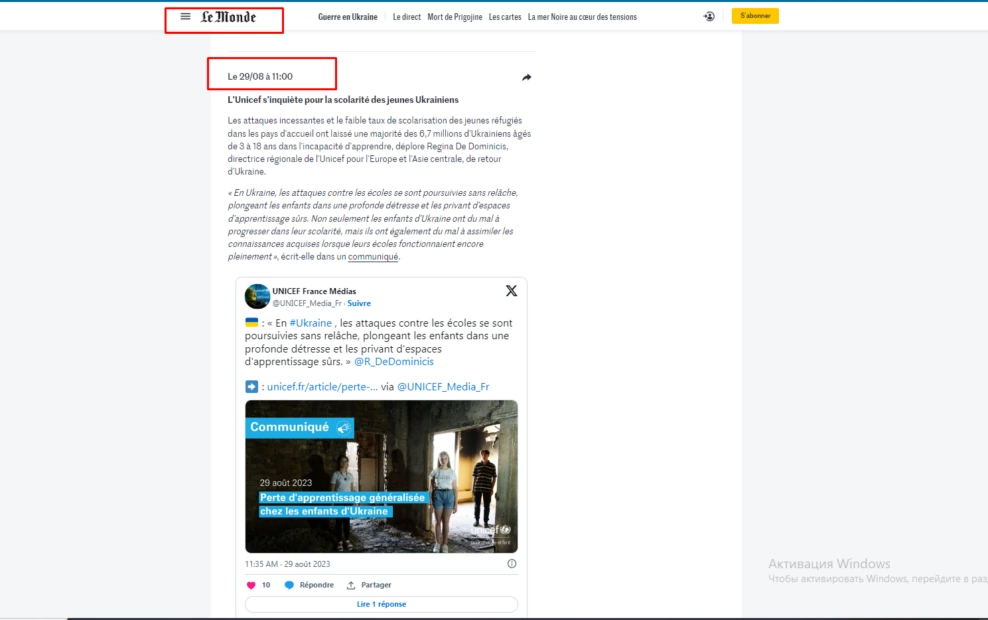This screenshot has height=620, width=988.
Task: Follow the communiqué link in the article
Action: pyautogui.click(x=373, y=256)
